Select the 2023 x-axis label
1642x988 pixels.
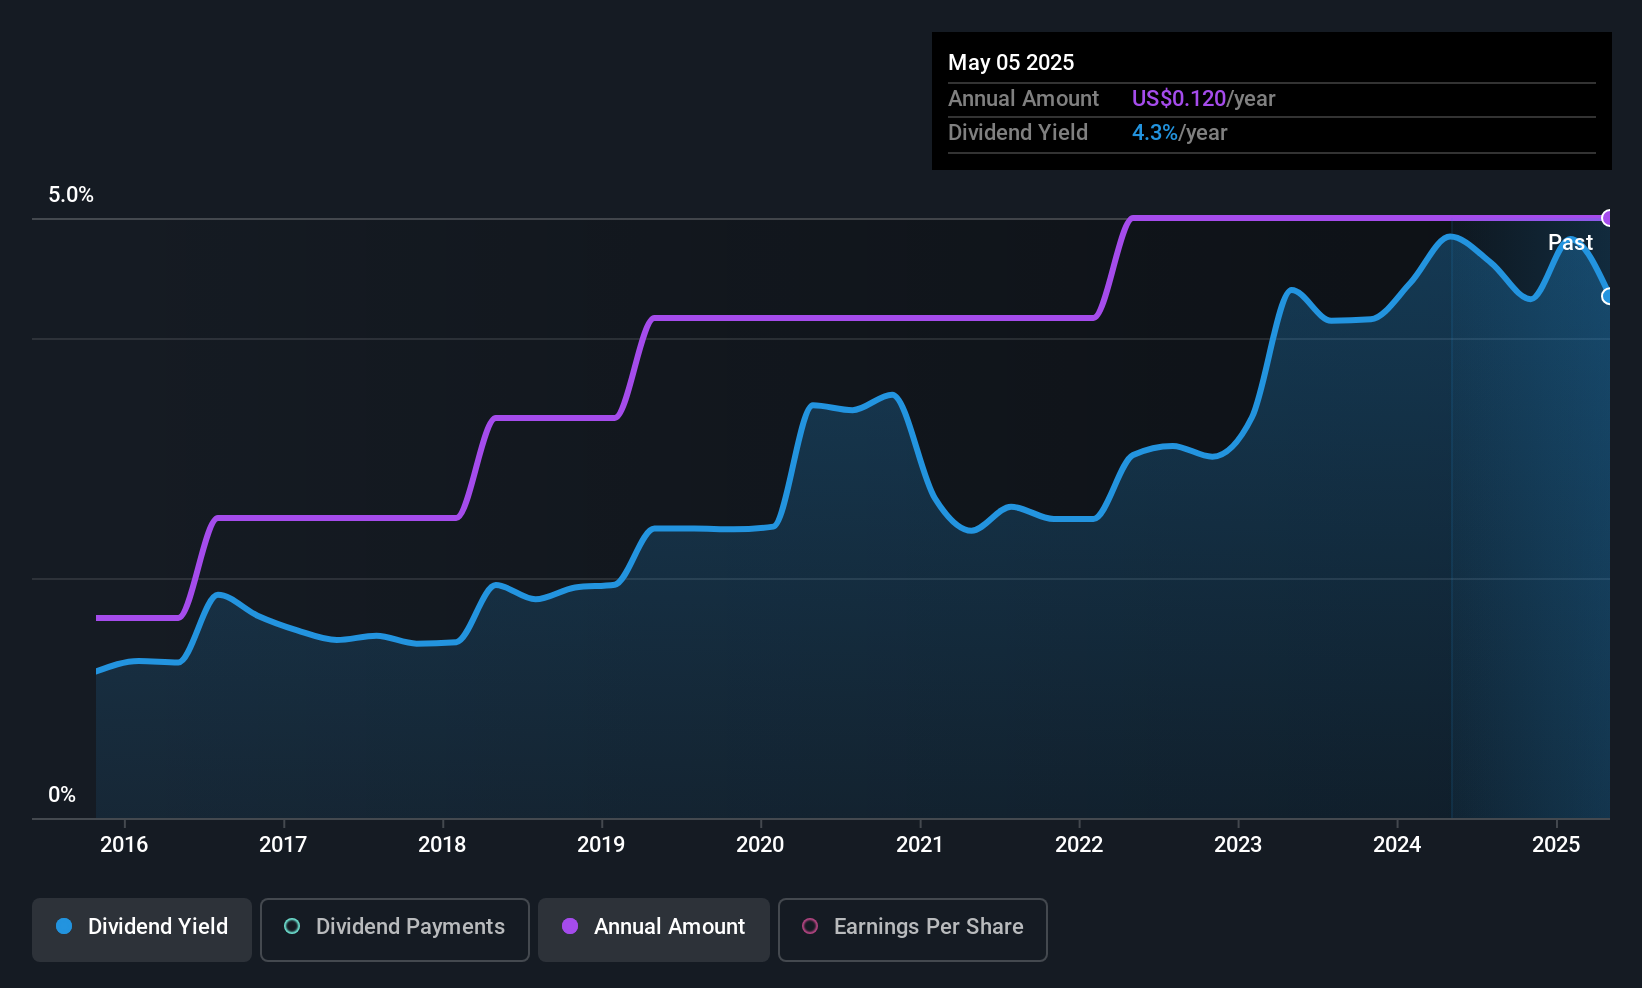[x=1238, y=844]
